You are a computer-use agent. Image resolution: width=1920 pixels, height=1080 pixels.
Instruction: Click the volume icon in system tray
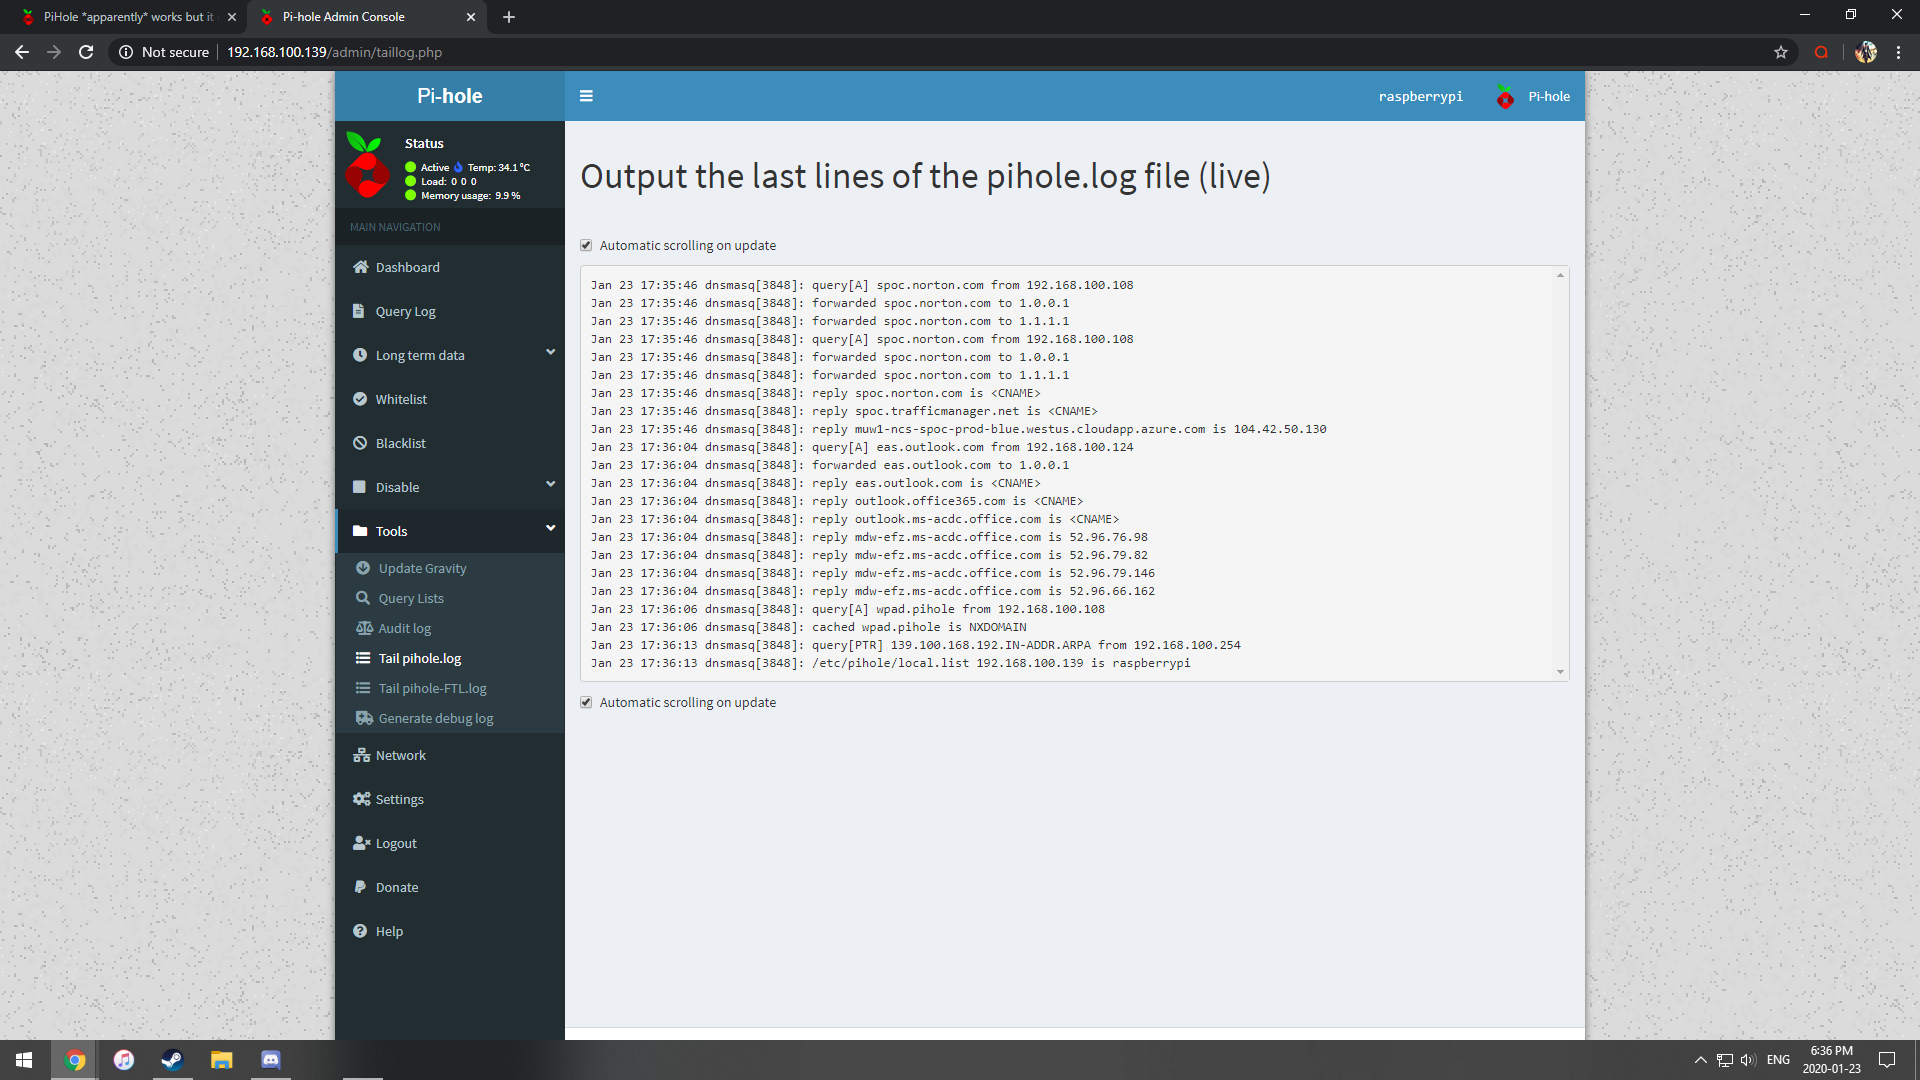pos(1748,1060)
